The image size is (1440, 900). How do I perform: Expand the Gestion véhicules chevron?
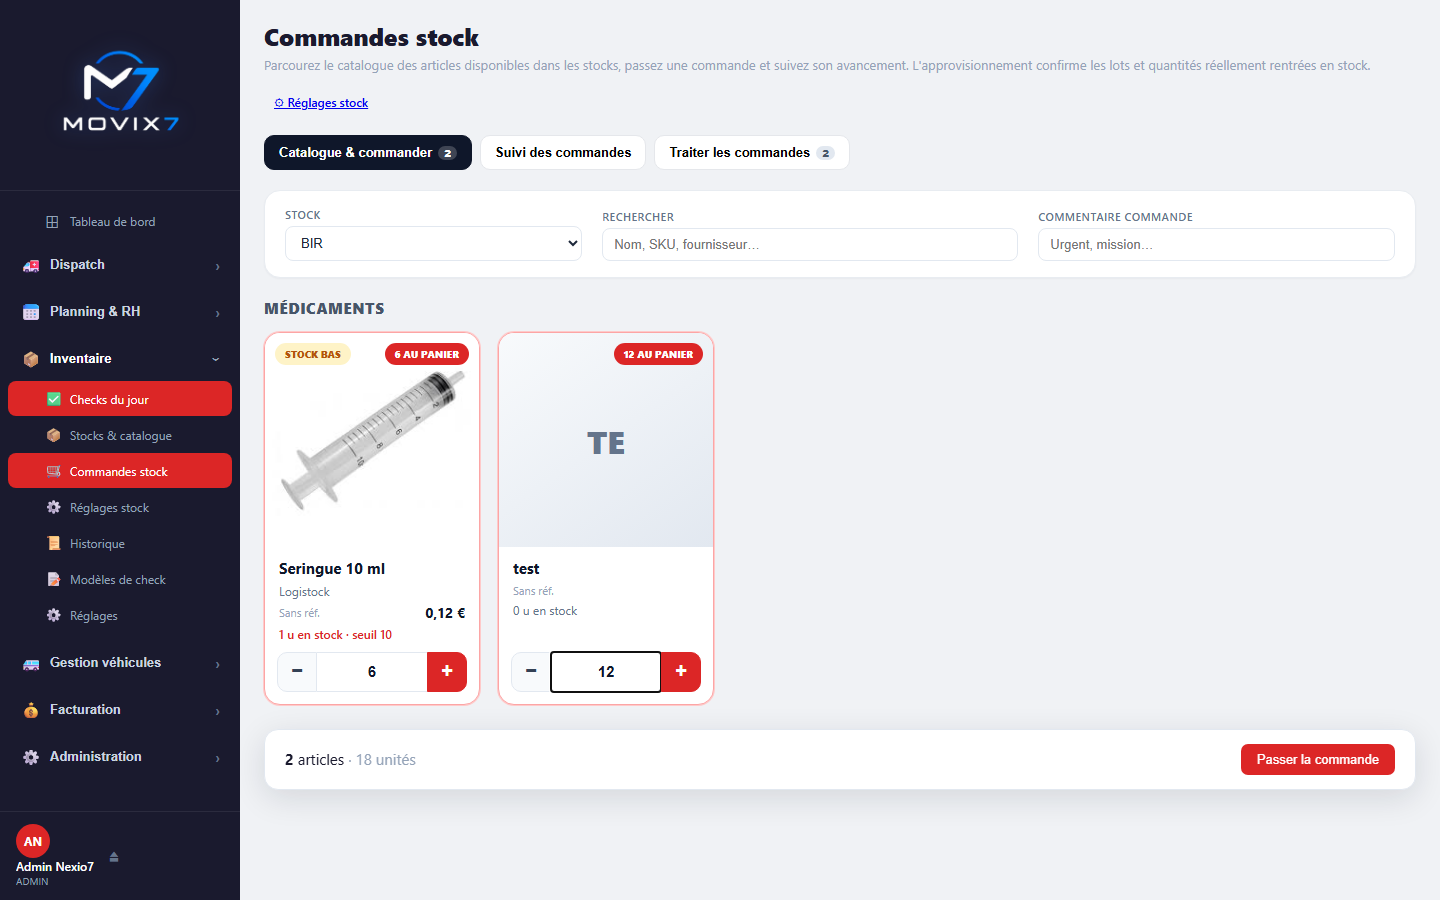coord(217,664)
